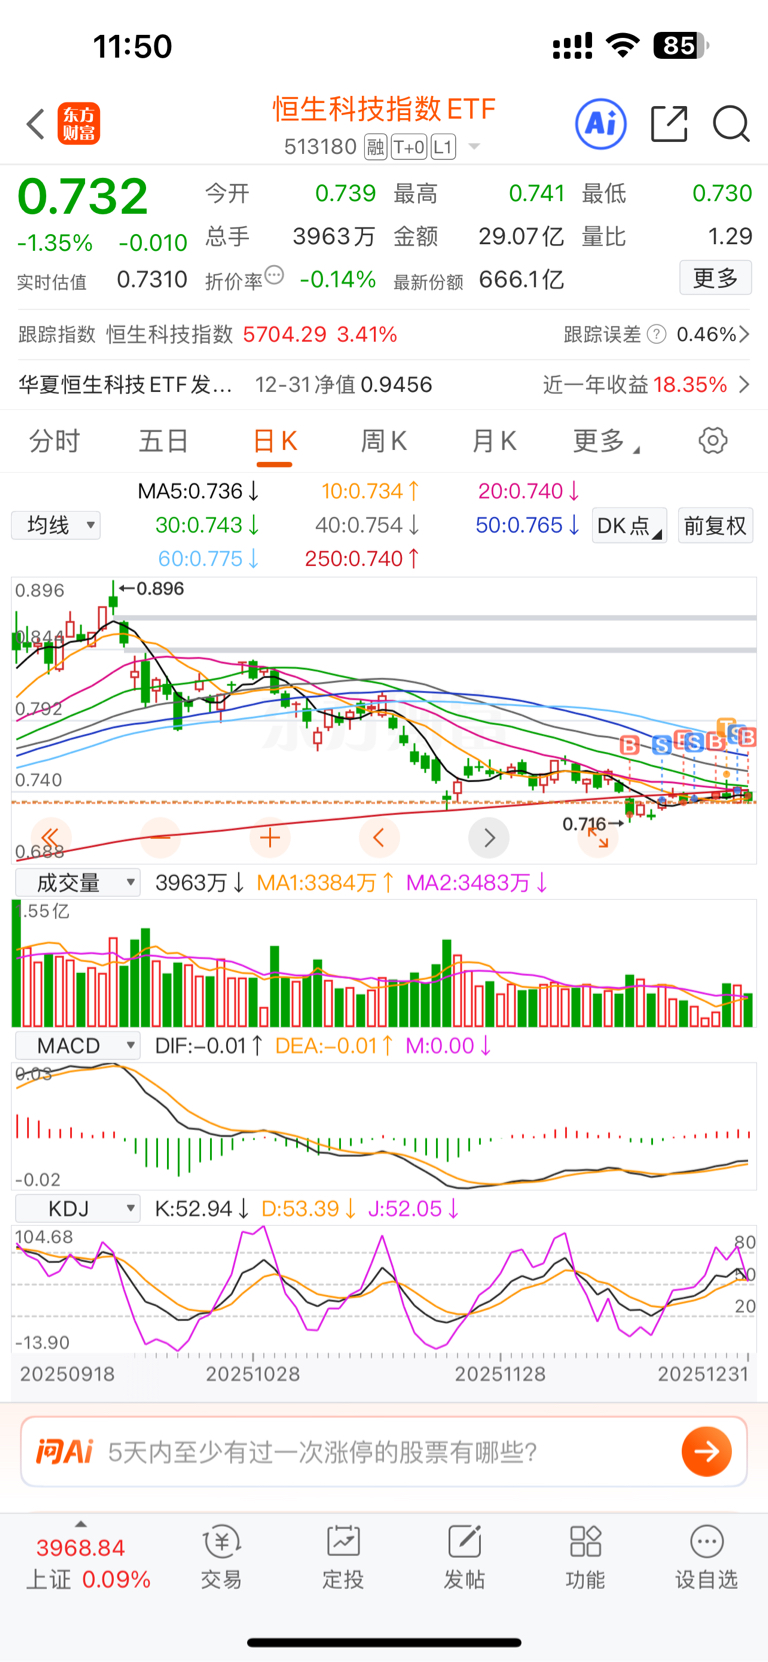
Task: Switch to 五日 chart tab
Action: (x=164, y=441)
